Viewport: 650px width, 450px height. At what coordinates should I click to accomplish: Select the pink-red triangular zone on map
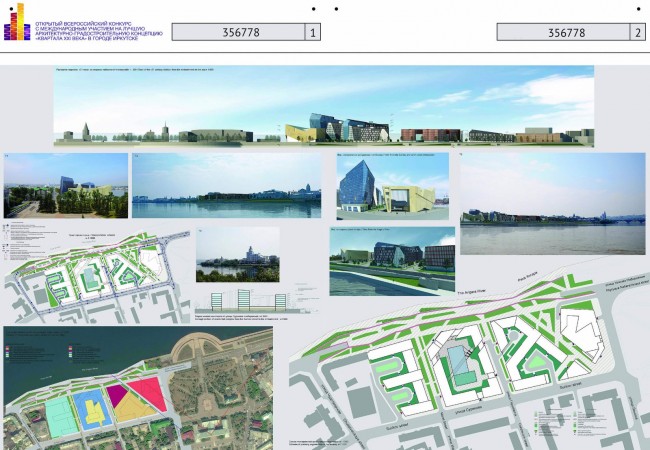pyautogui.click(x=149, y=393)
